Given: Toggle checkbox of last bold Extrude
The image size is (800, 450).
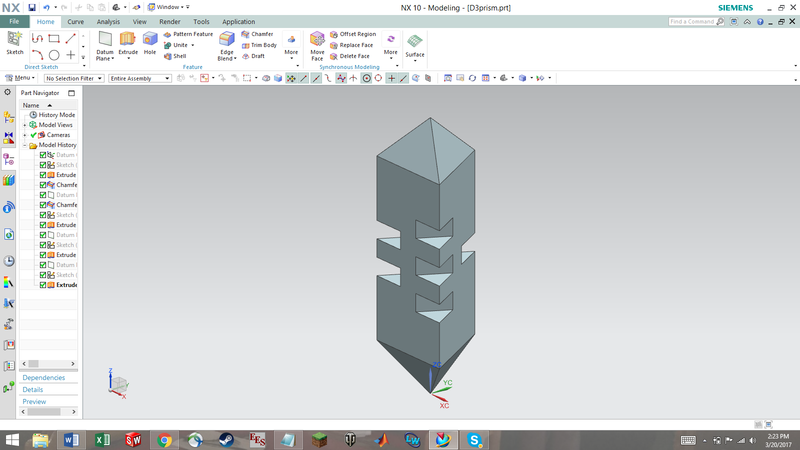Looking at the screenshot, I should pyautogui.click(x=43, y=285).
